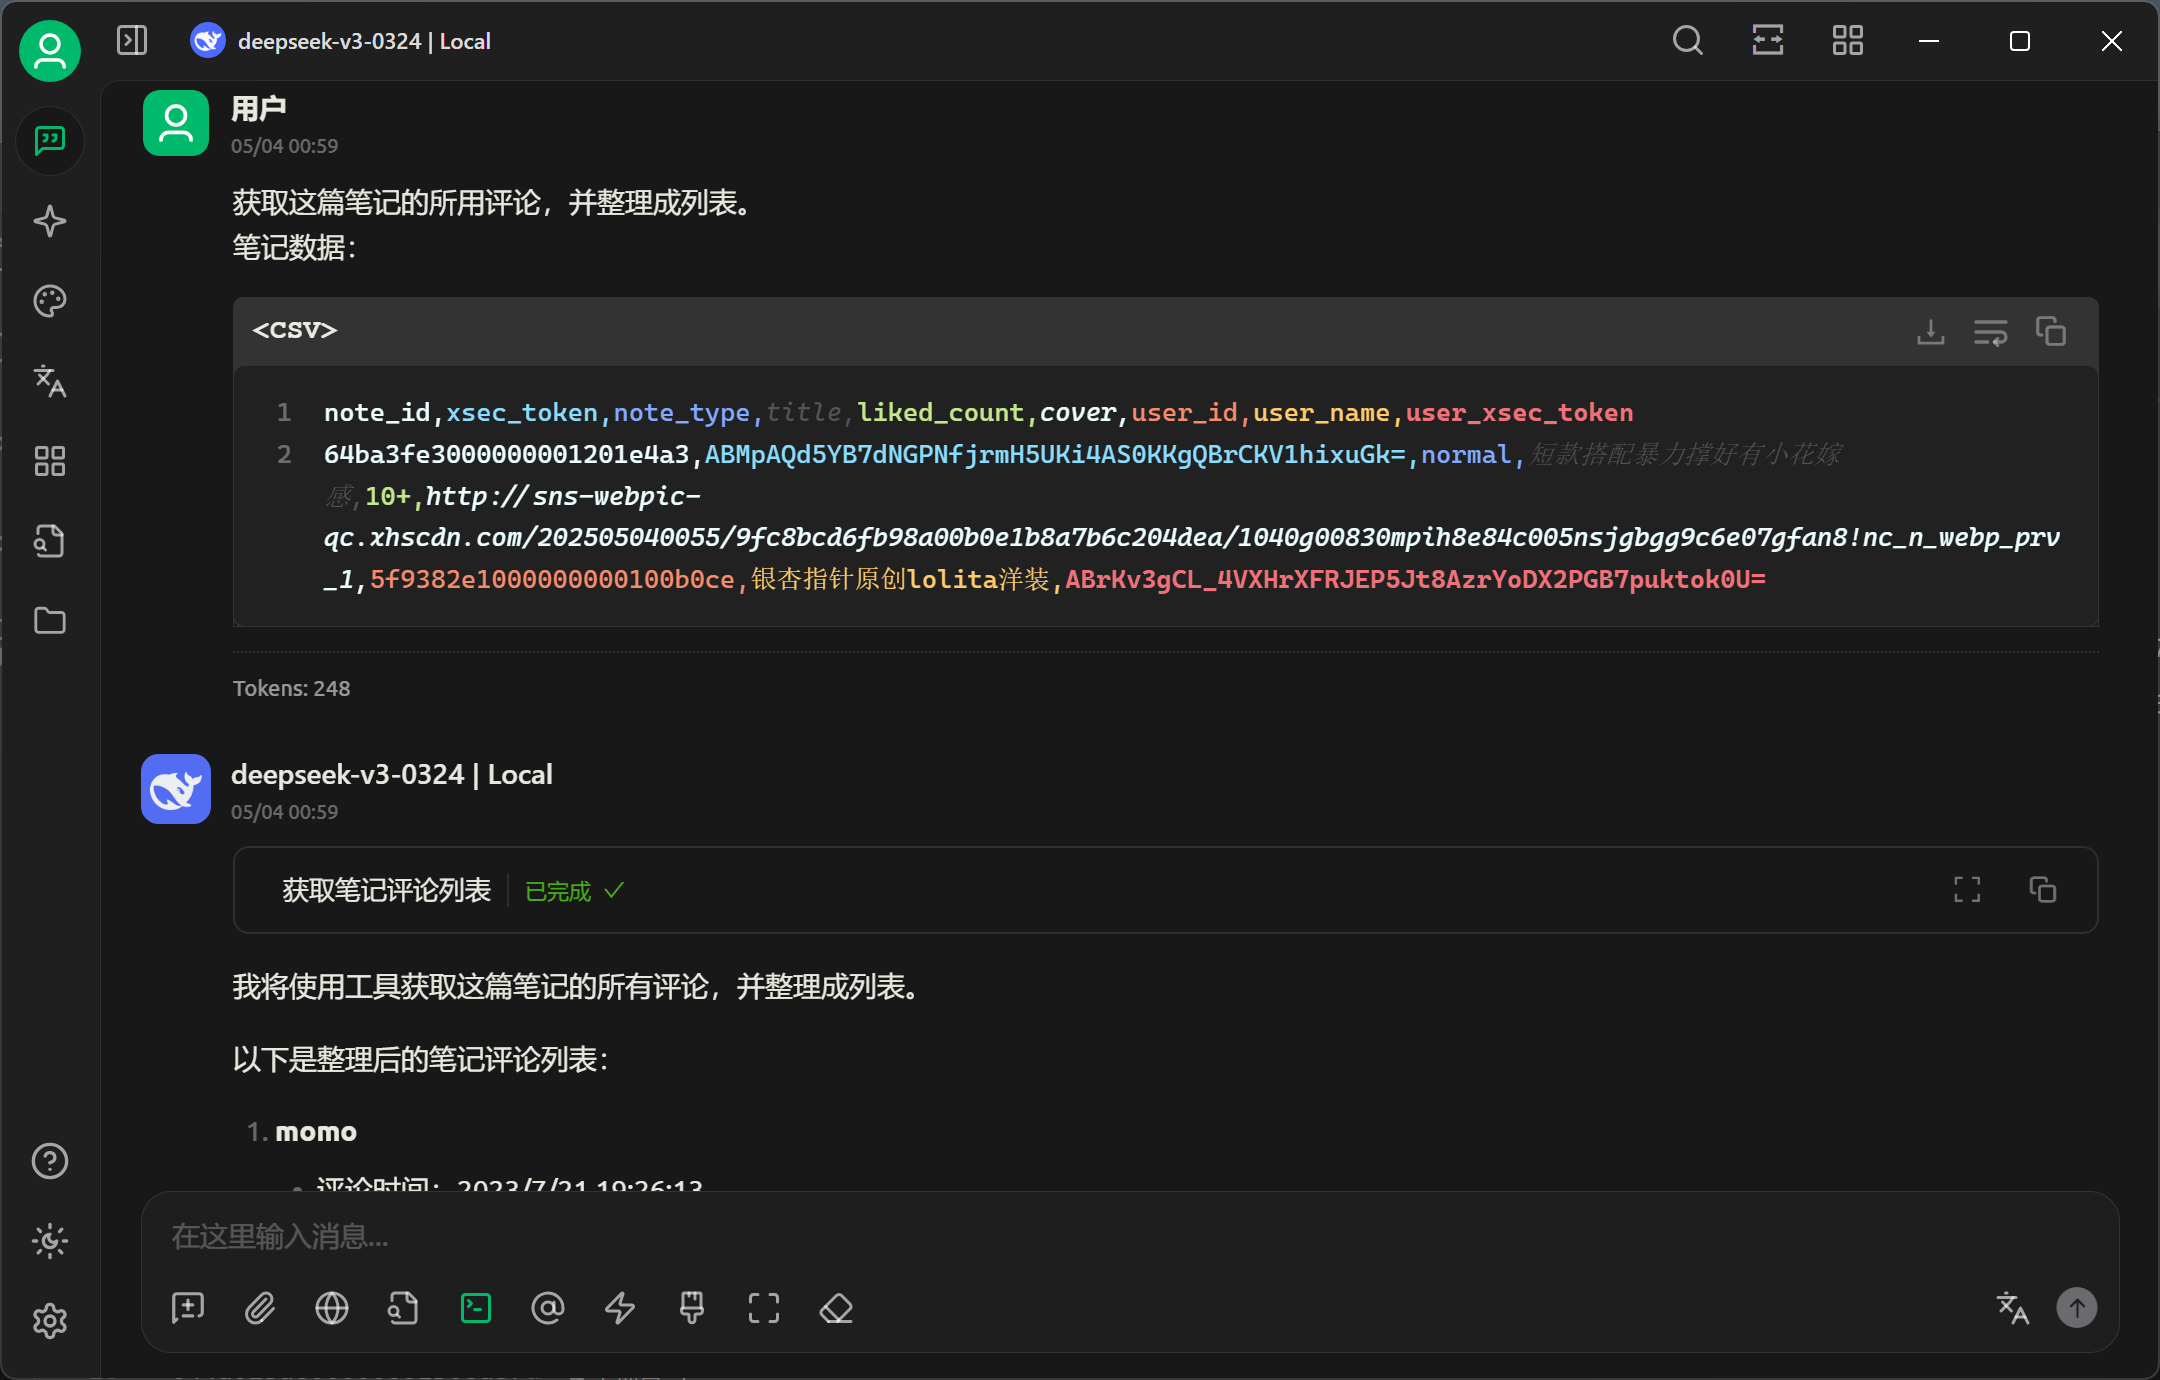2160x1380 pixels.
Task: Click the mention model @ icon
Action: [548, 1308]
